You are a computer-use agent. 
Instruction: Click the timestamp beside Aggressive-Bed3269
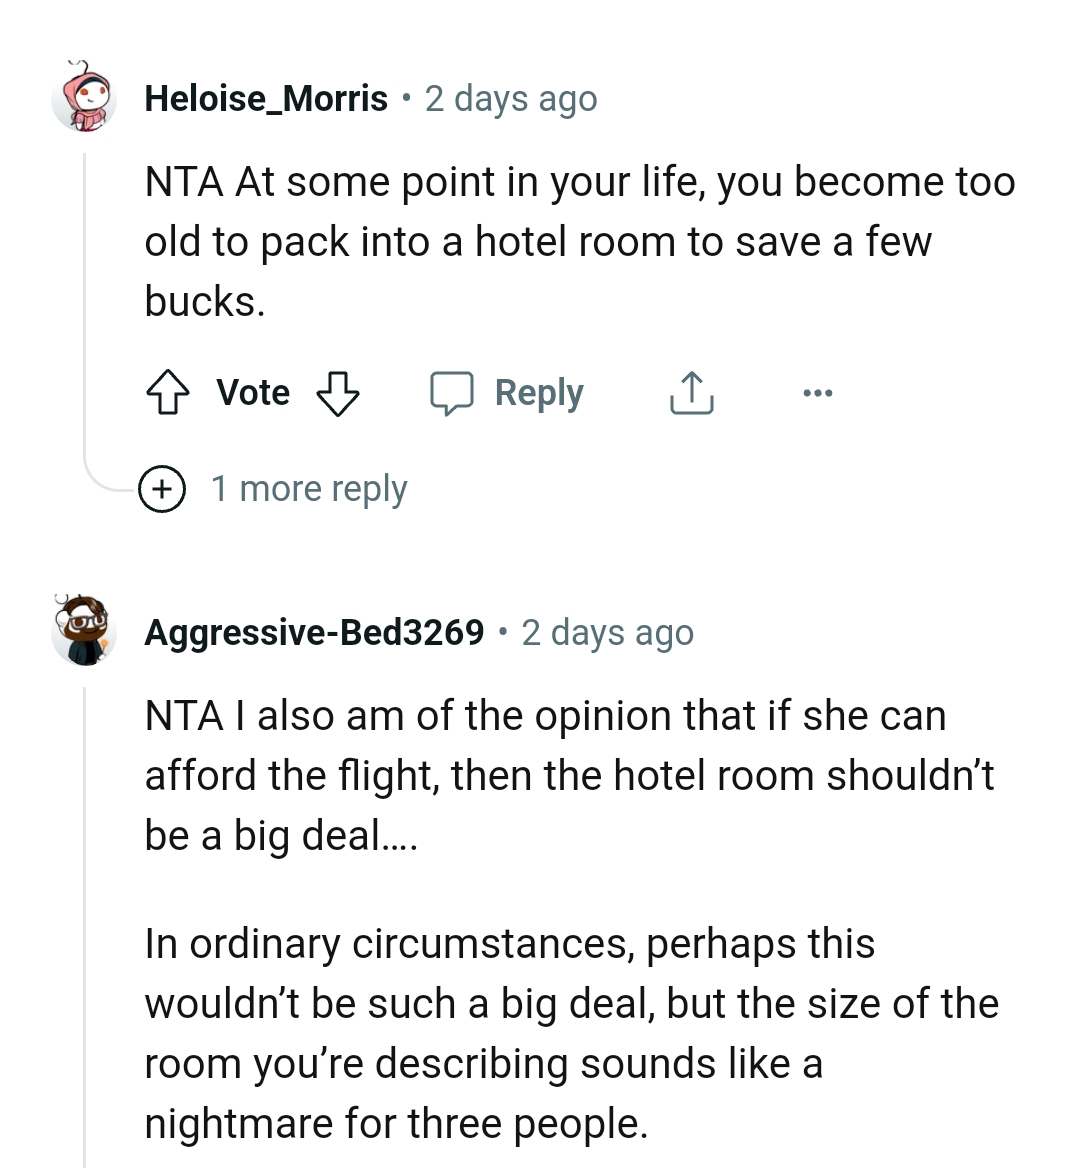point(607,632)
